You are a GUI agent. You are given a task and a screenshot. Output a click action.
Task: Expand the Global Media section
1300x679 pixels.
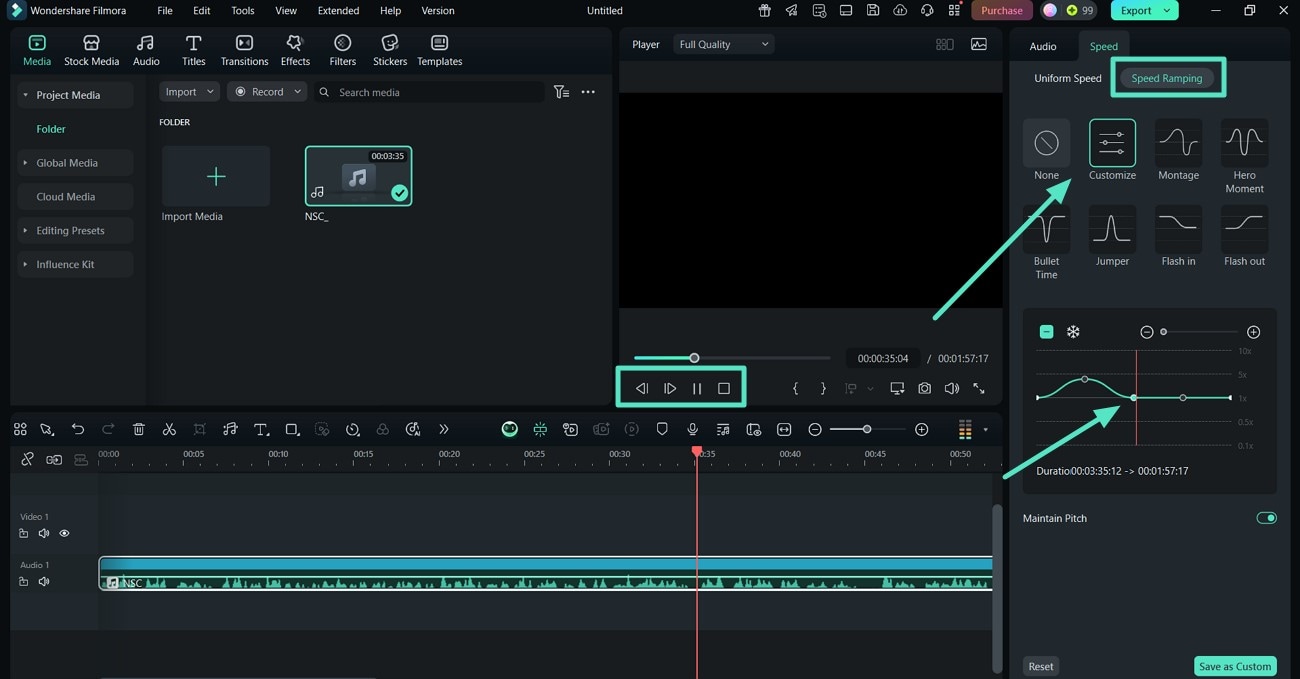[26, 163]
